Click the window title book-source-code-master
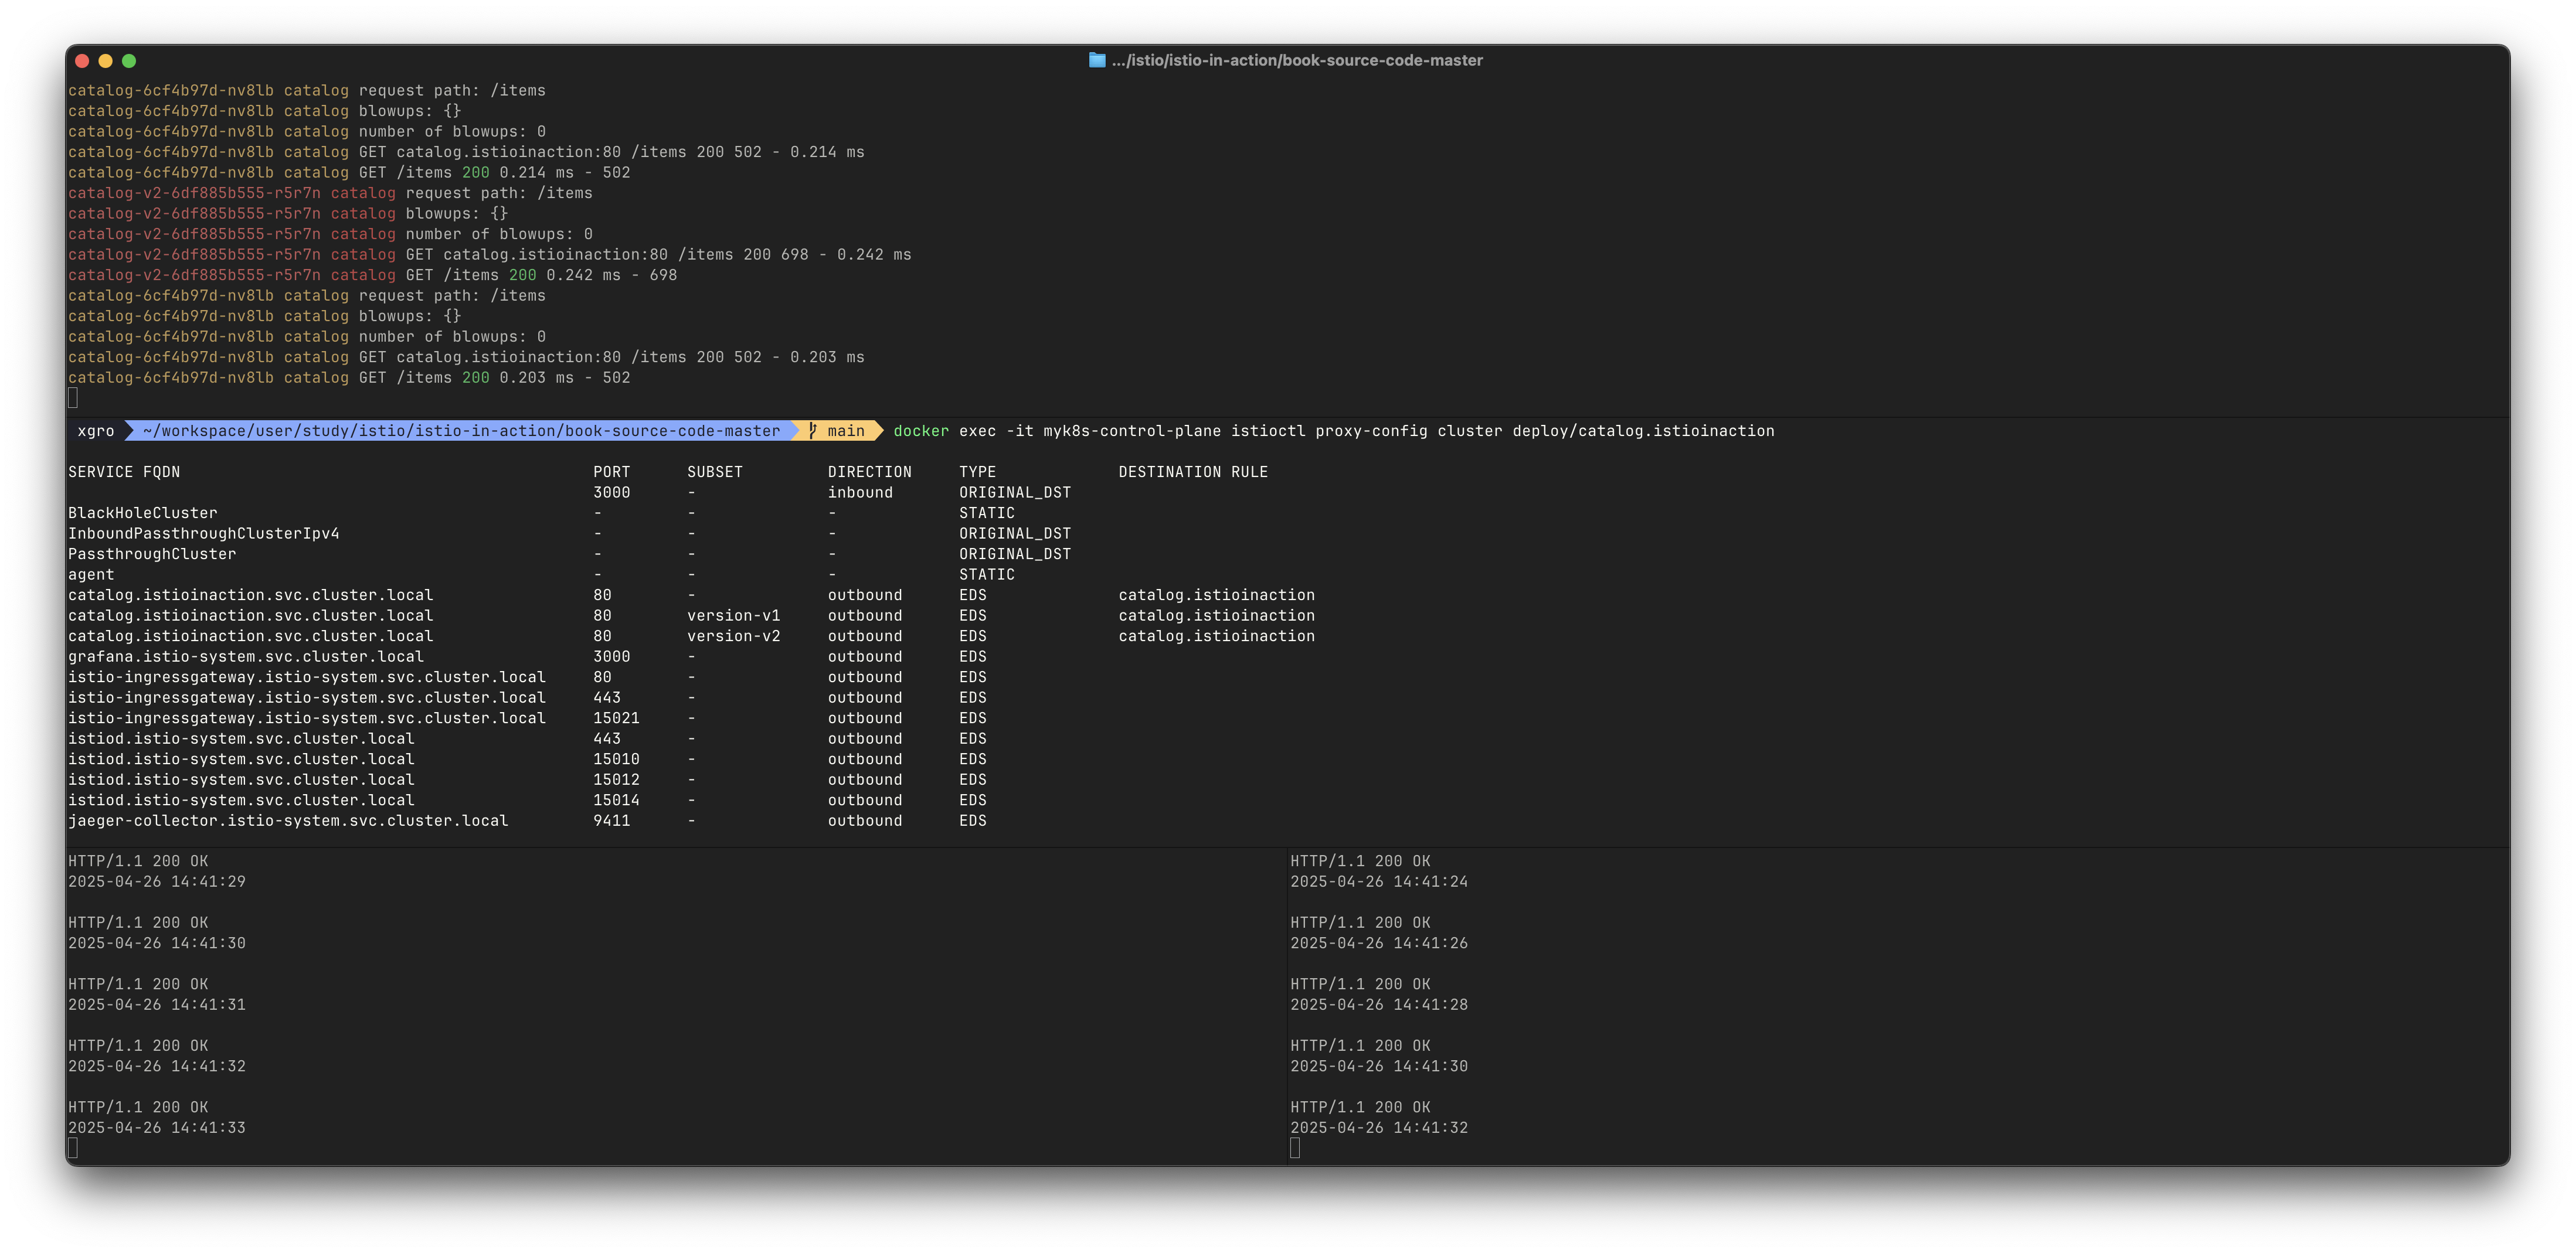 point(1297,60)
